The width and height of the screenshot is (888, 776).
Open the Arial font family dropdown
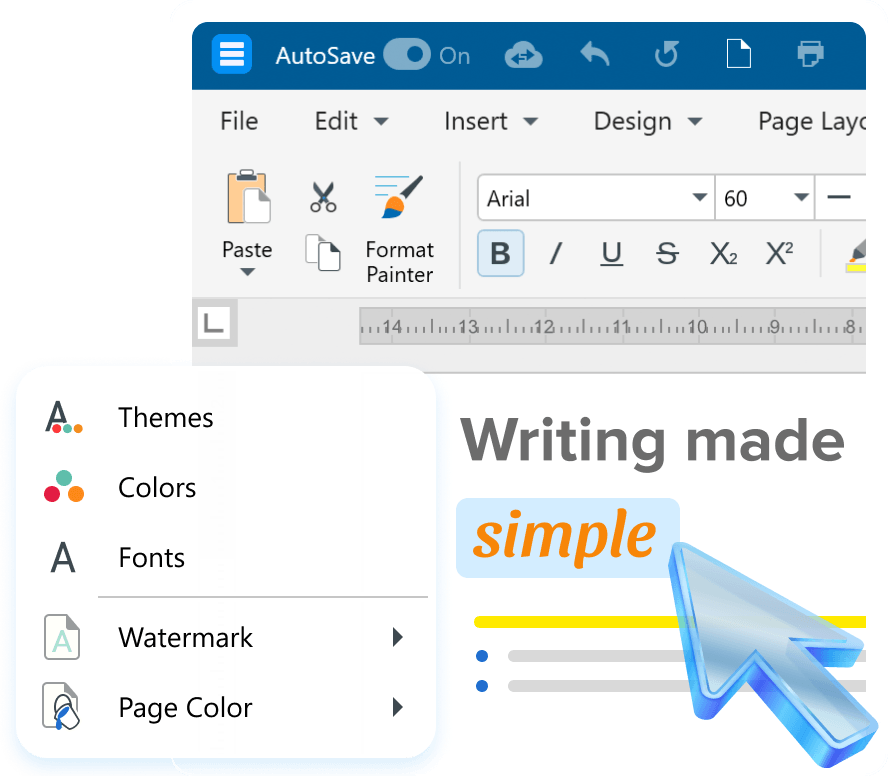click(700, 198)
